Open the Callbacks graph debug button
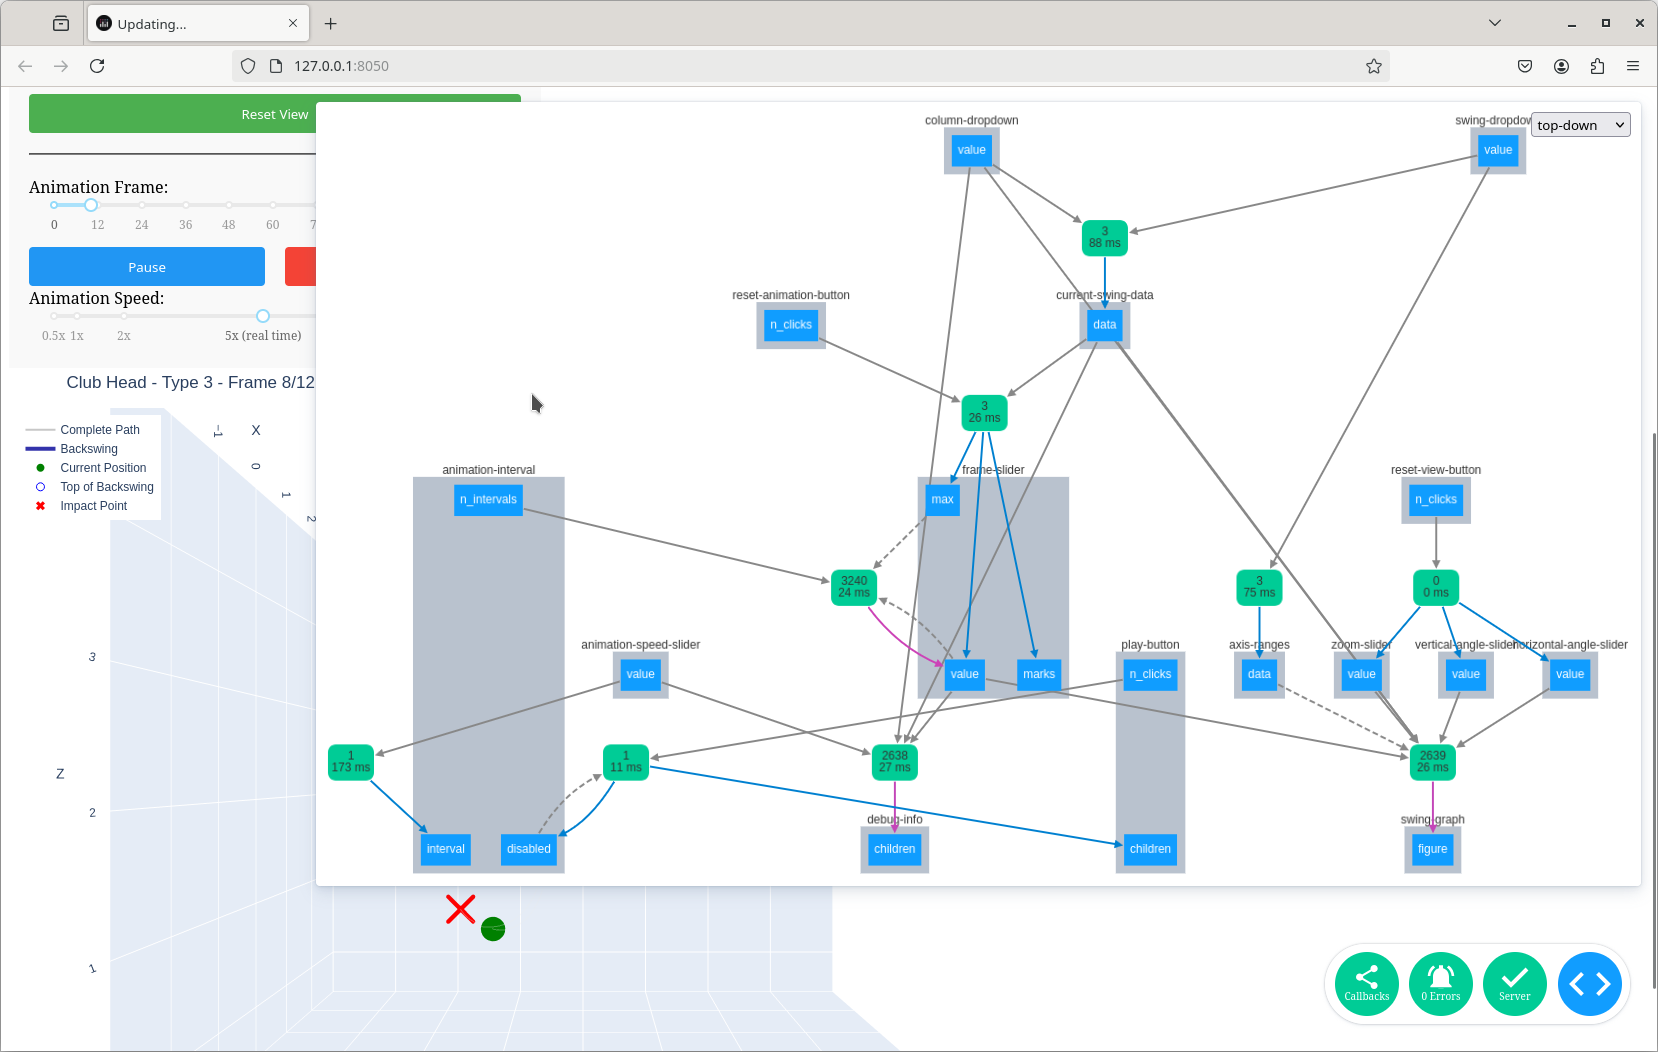This screenshot has width=1658, height=1052. coord(1366,984)
